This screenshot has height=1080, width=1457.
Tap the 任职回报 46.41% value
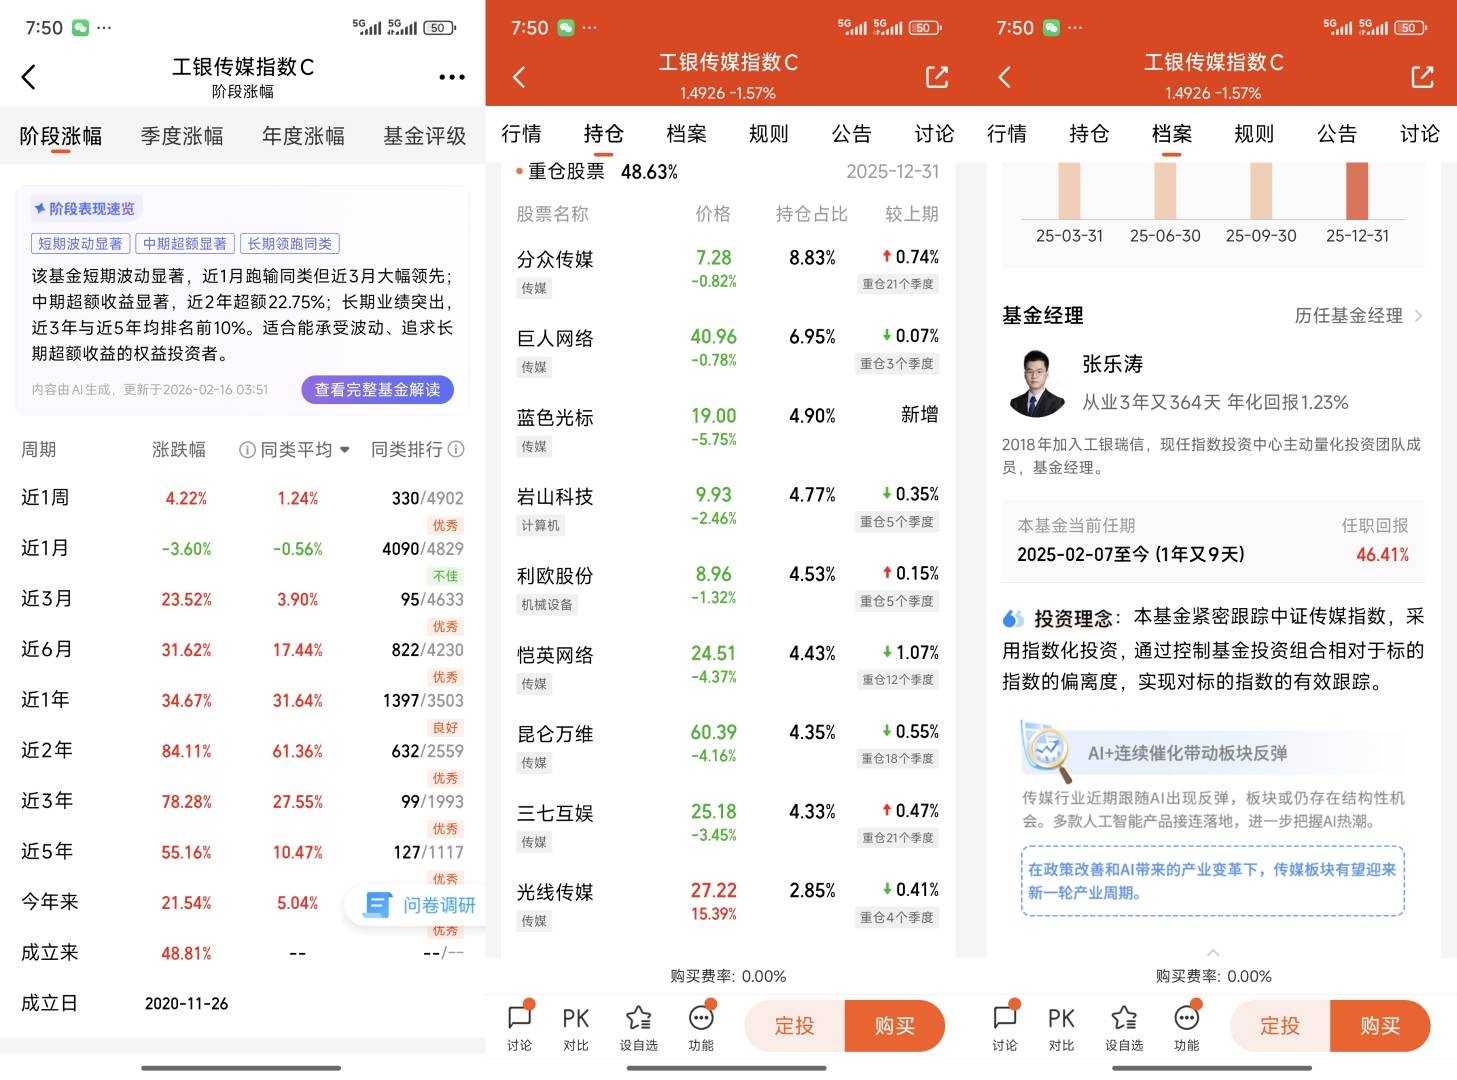[x=1382, y=555]
